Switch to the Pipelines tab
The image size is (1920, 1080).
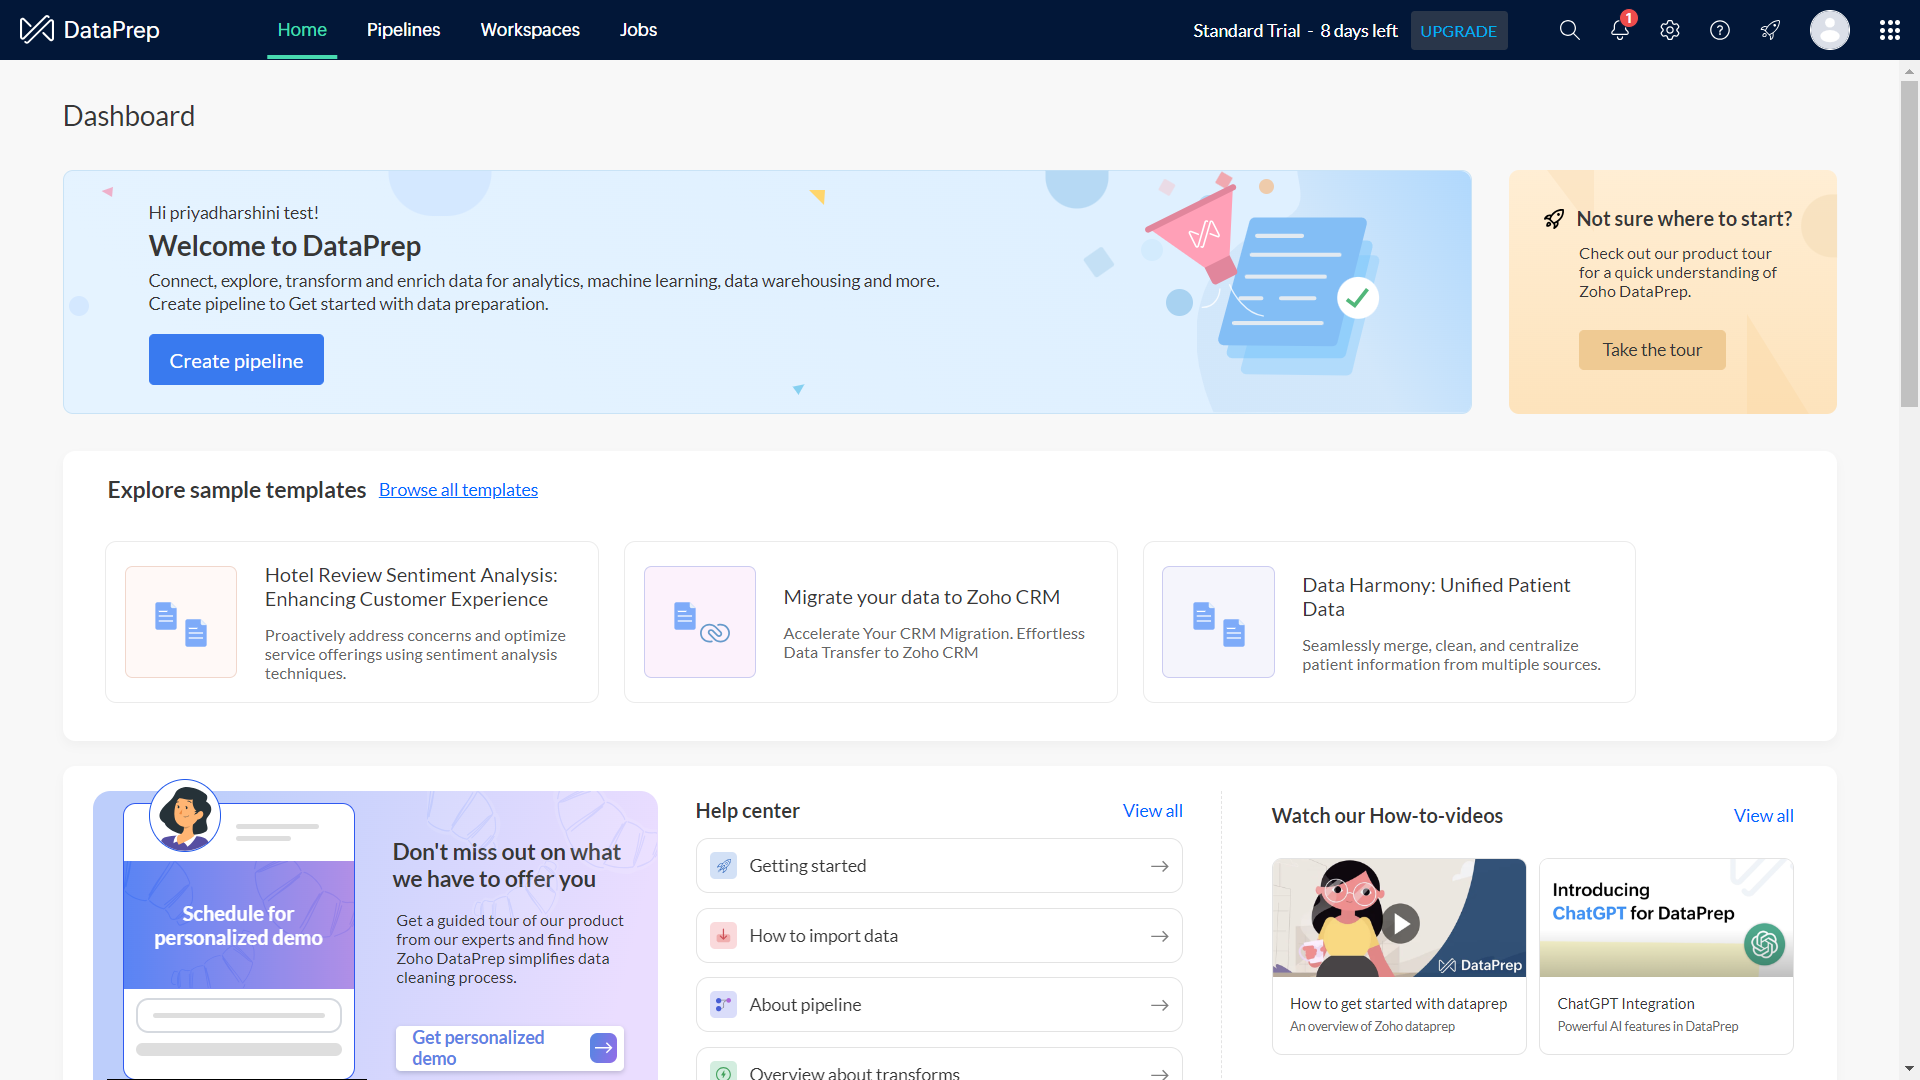[x=403, y=30]
